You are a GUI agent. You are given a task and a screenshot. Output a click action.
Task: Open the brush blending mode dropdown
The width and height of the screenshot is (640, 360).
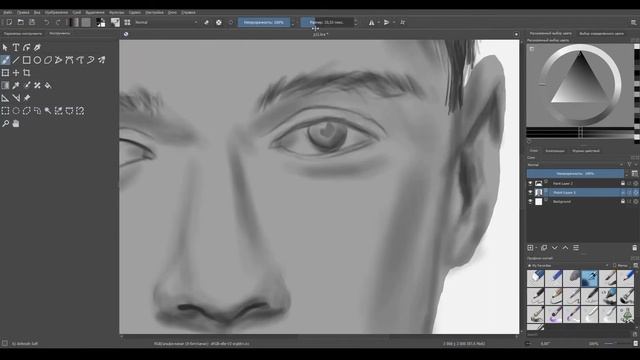coord(166,22)
